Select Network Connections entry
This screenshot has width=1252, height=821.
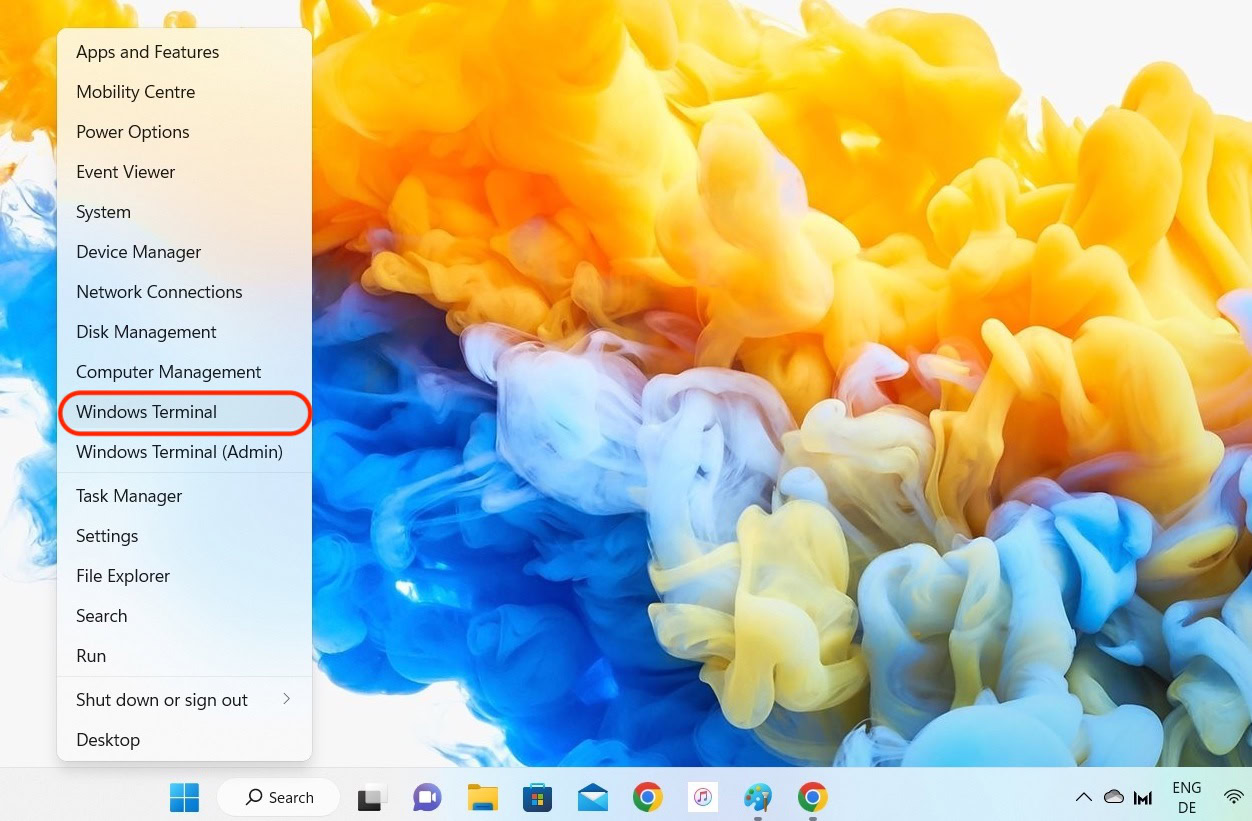(185, 292)
